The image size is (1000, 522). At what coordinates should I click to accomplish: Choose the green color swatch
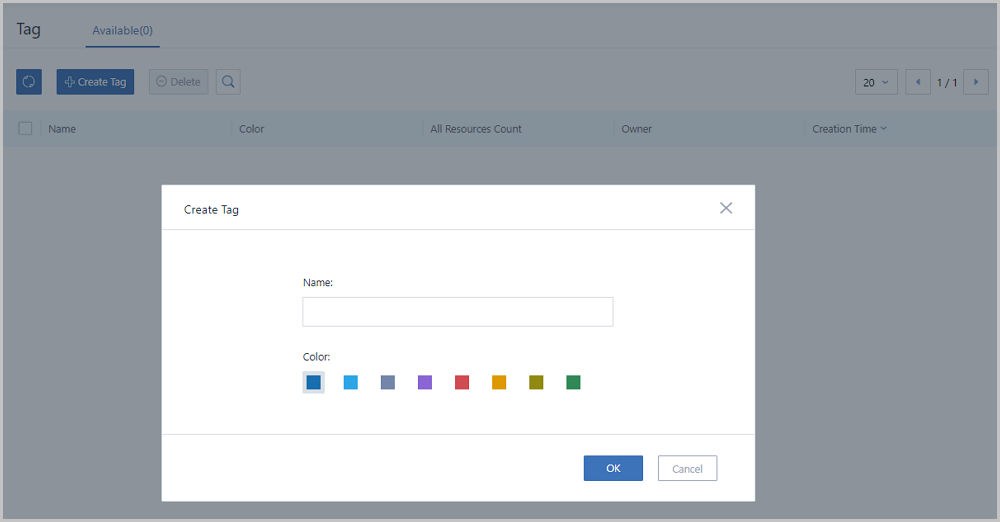573,382
